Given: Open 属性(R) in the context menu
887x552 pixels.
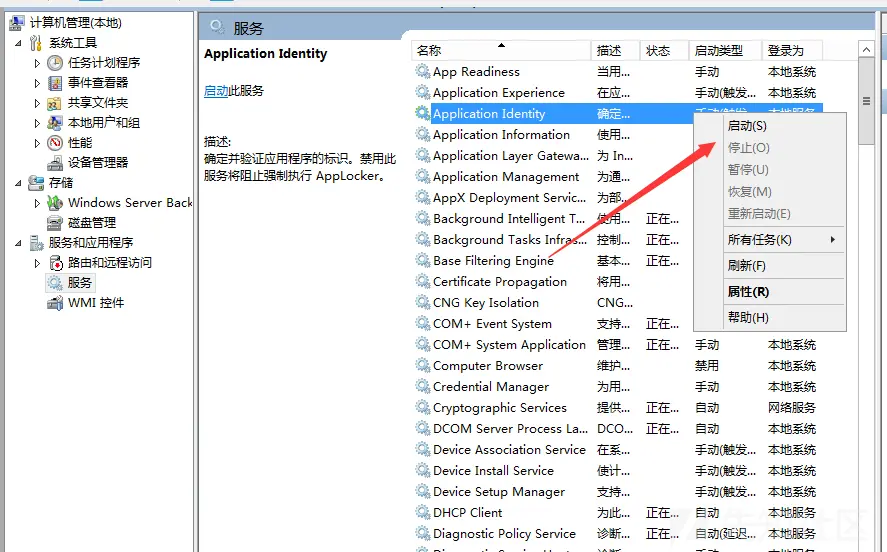Looking at the screenshot, I should (x=748, y=292).
